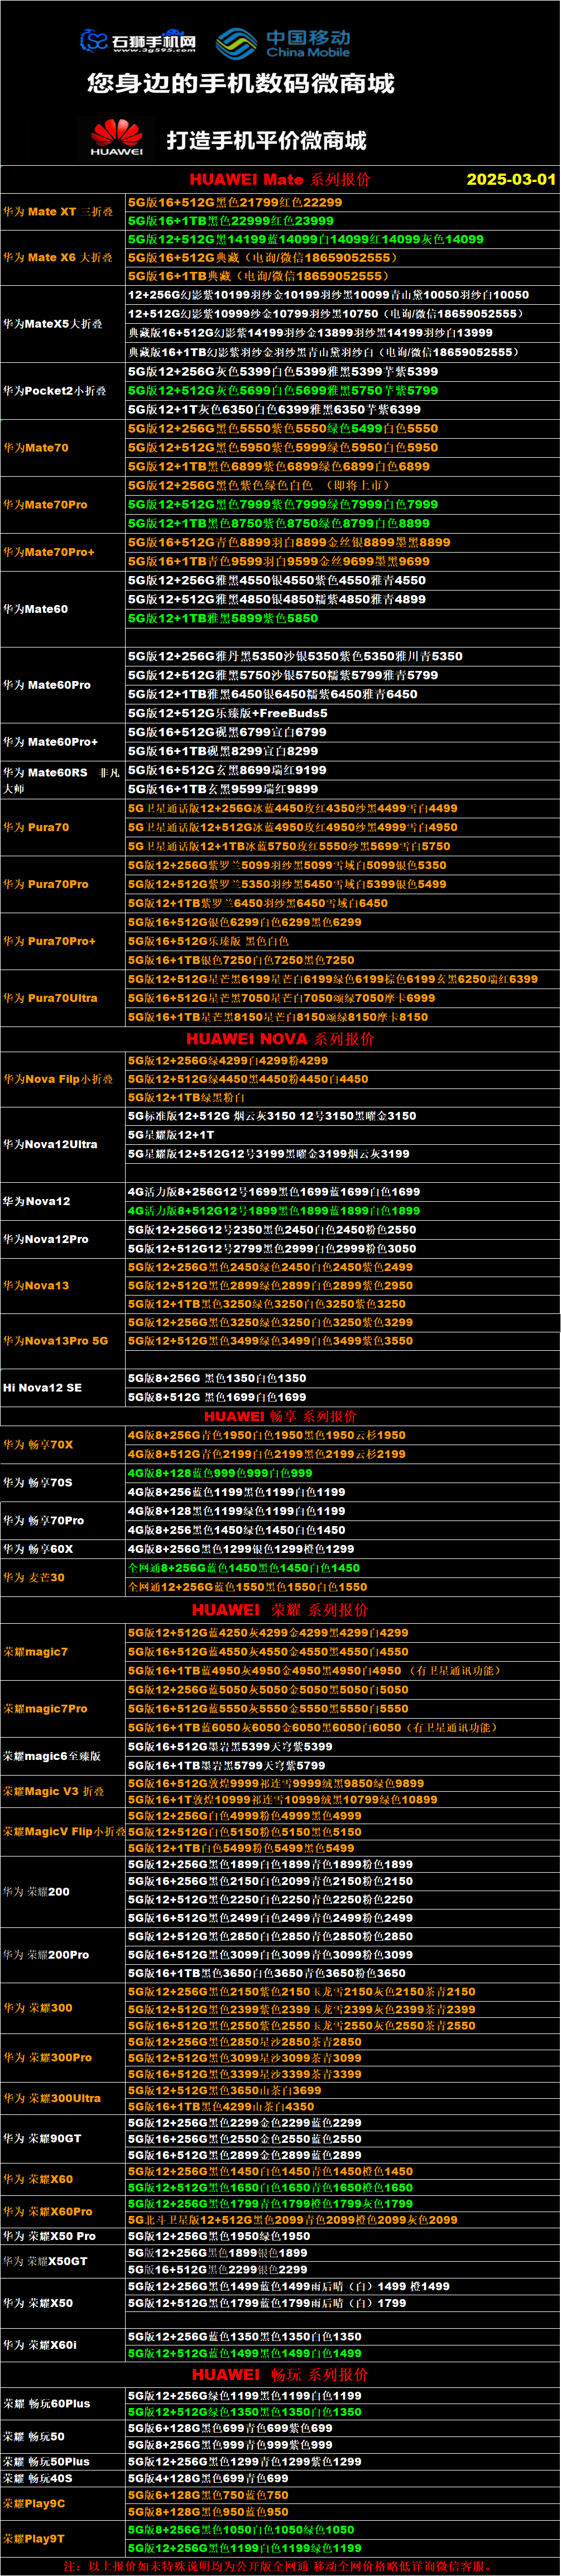Screen dimensions: 561x2576
Task: Select the 华为Pocket2小折叠 model label
Action: point(55,390)
